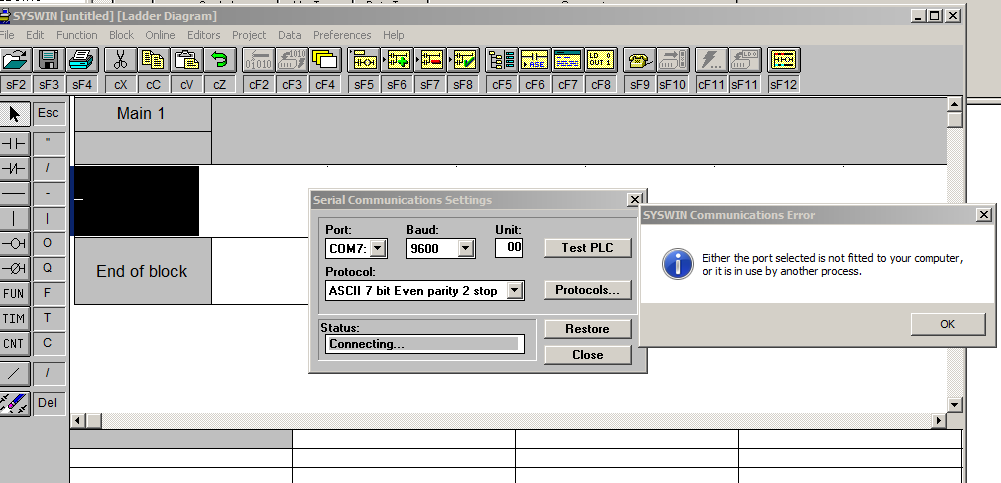Select the horizontal line tool in the palette
Screen dimensions: 1001x483
point(15,193)
